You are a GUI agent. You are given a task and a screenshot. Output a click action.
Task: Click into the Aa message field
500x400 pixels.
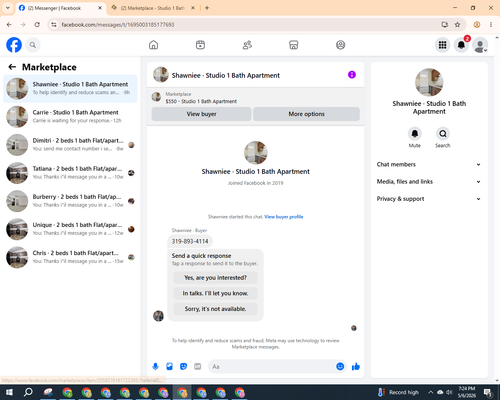pos(272,367)
